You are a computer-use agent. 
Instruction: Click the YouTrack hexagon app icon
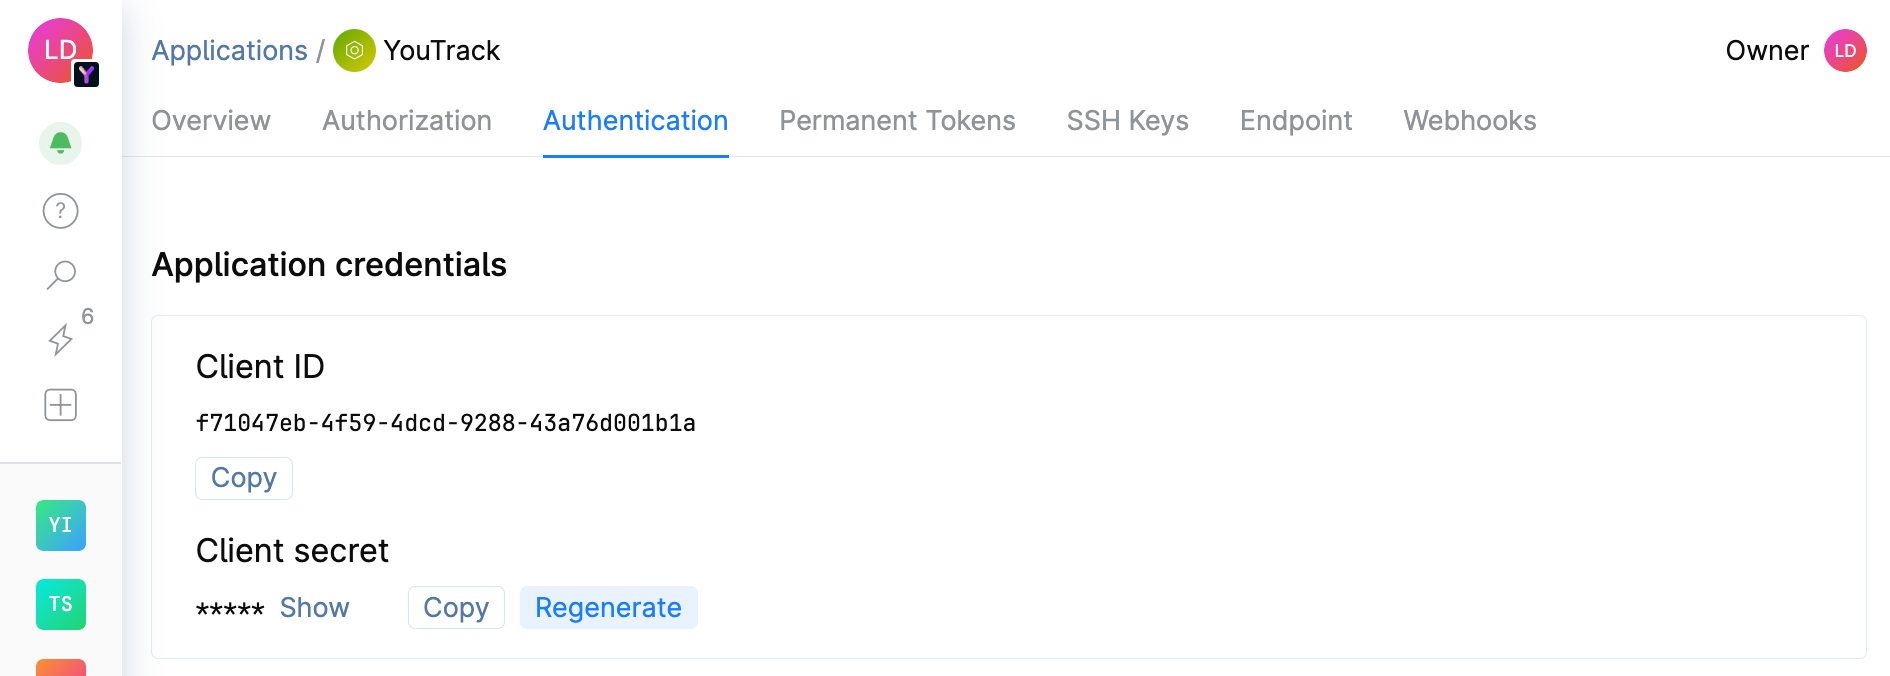pyautogui.click(x=352, y=49)
